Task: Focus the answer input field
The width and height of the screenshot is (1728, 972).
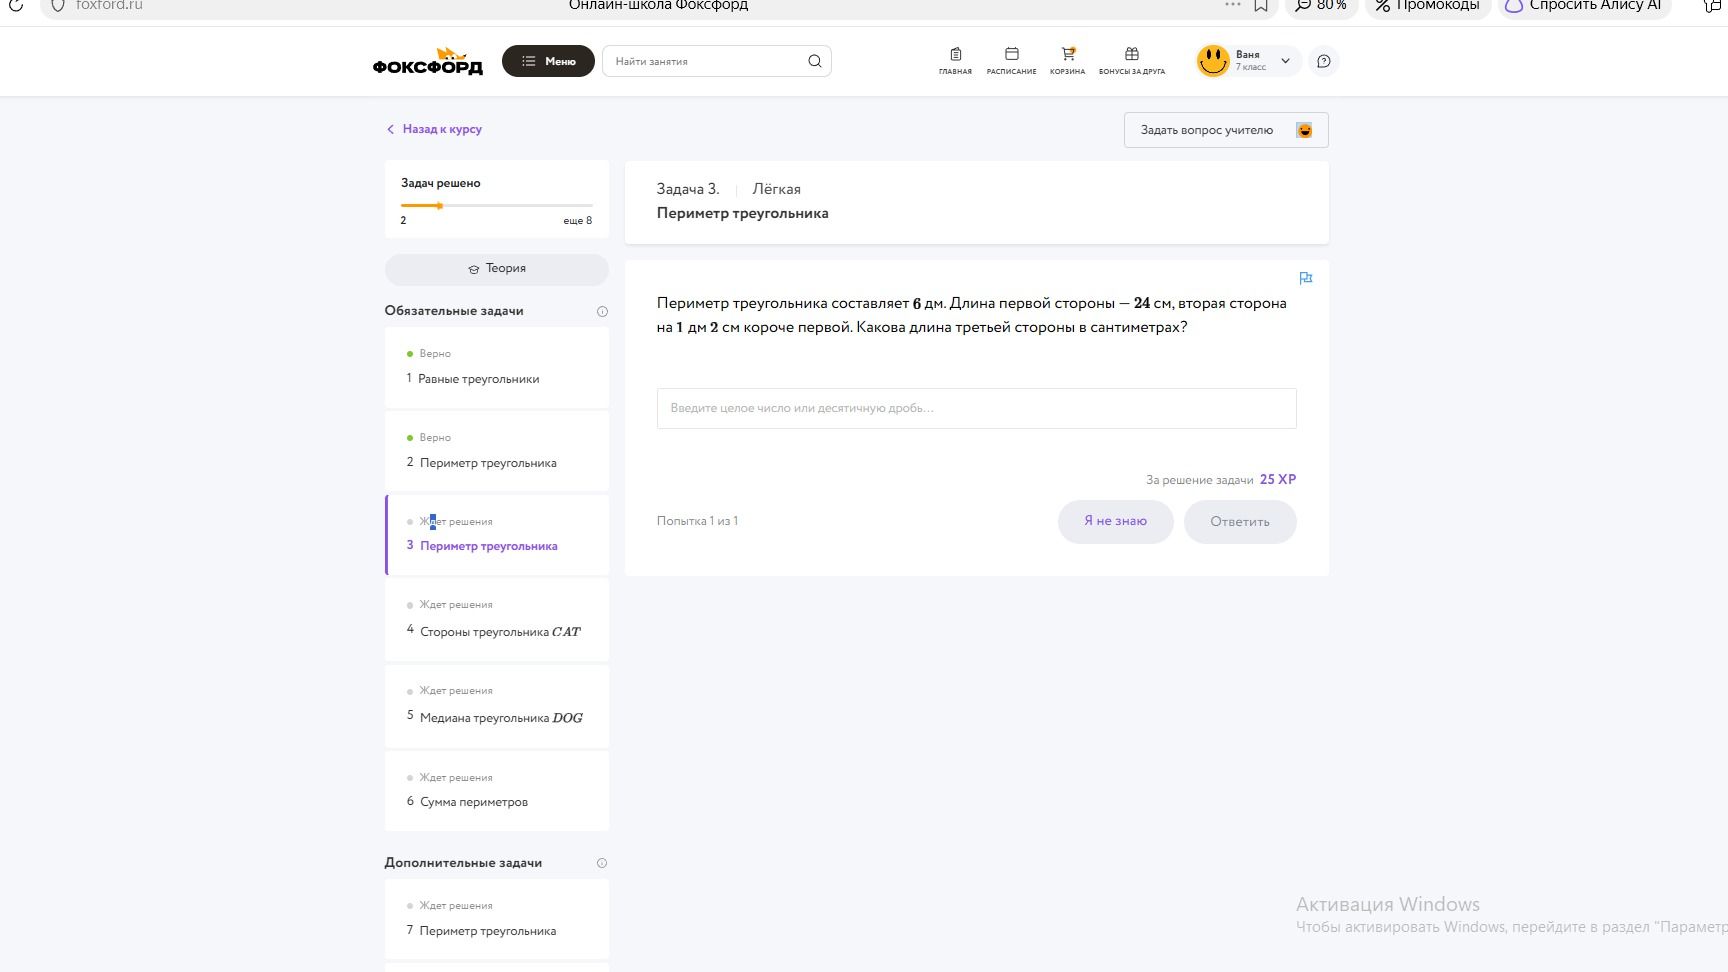Action: point(976,408)
